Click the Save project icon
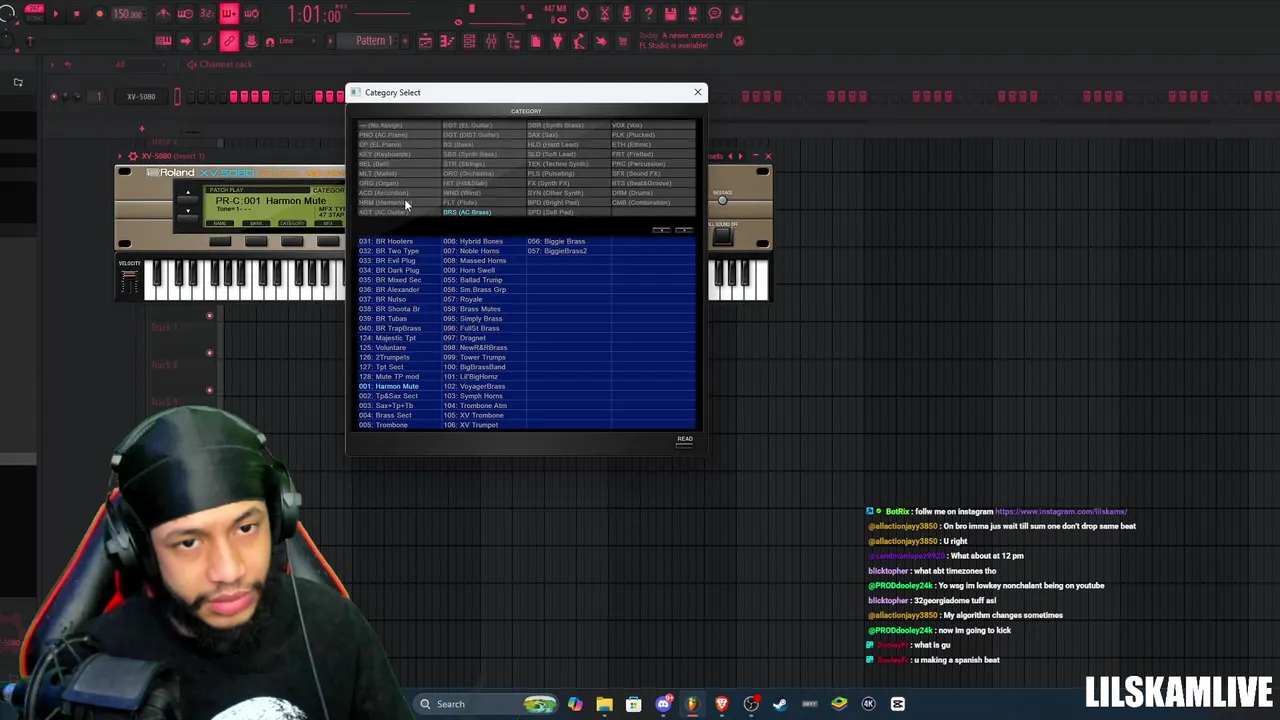Image resolution: width=1280 pixels, height=720 pixels. click(670, 14)
